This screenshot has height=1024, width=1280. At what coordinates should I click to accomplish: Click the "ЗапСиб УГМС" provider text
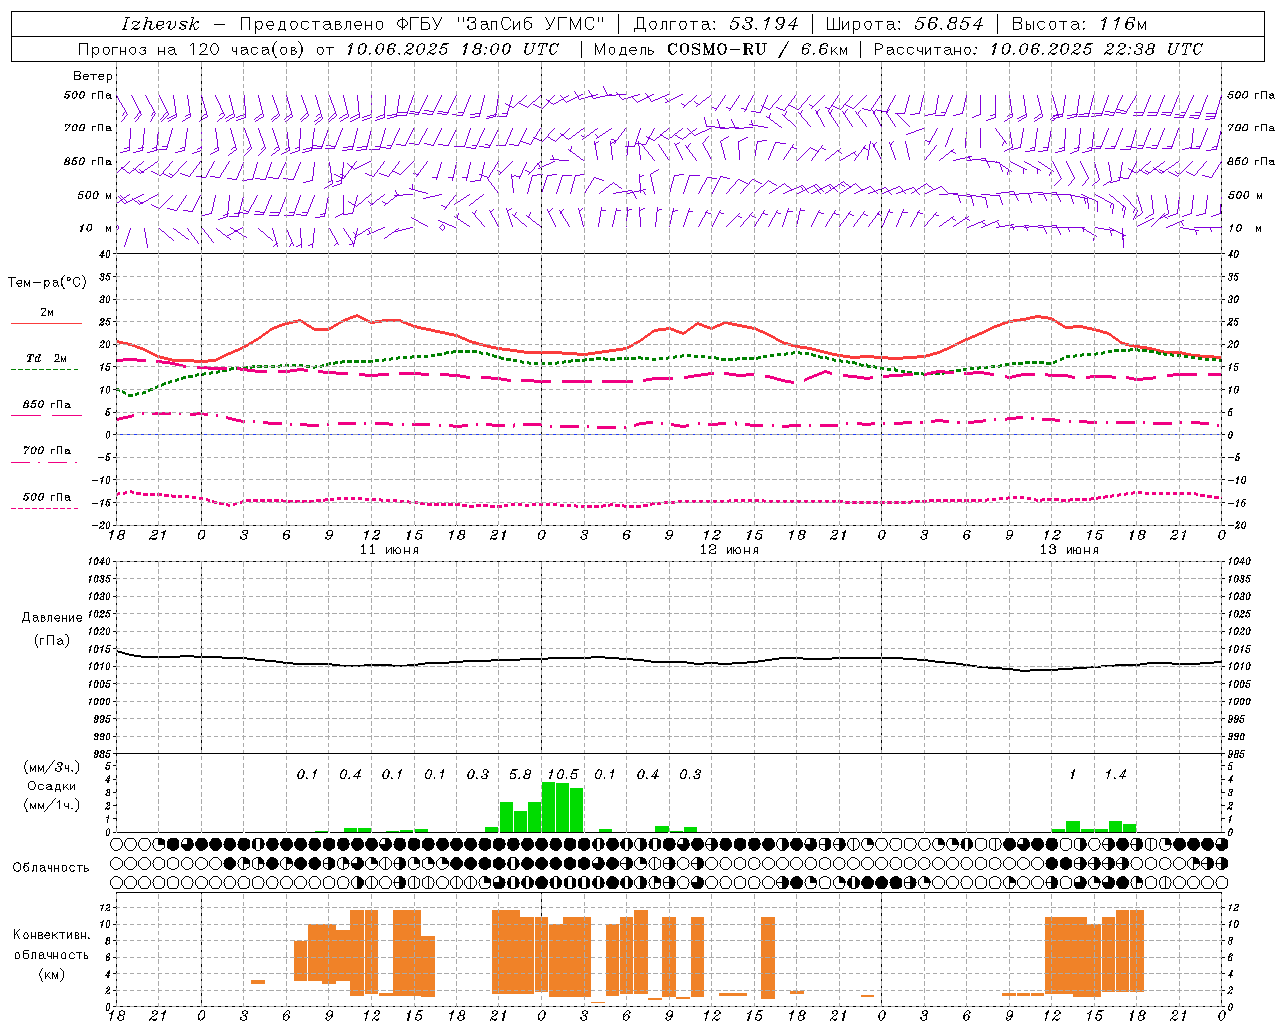pos(530,24)
